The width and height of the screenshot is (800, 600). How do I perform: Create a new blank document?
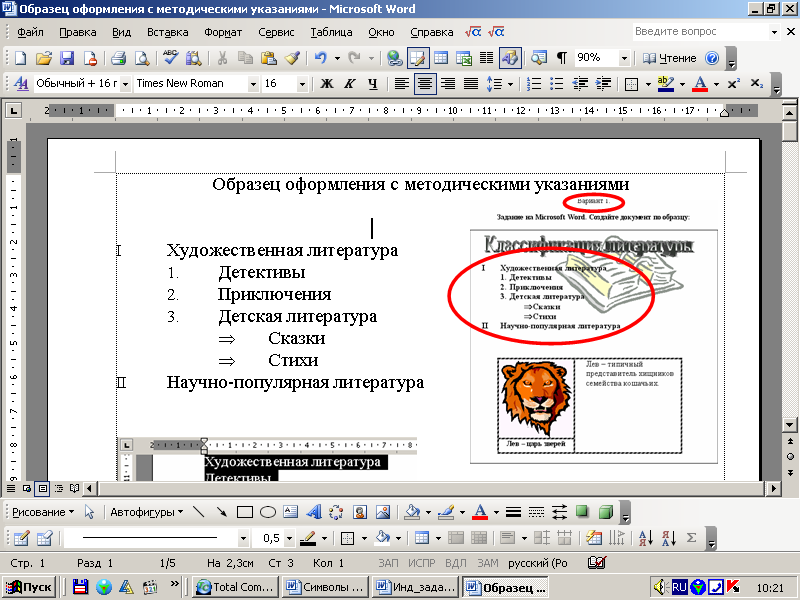[x=21, y=58]
